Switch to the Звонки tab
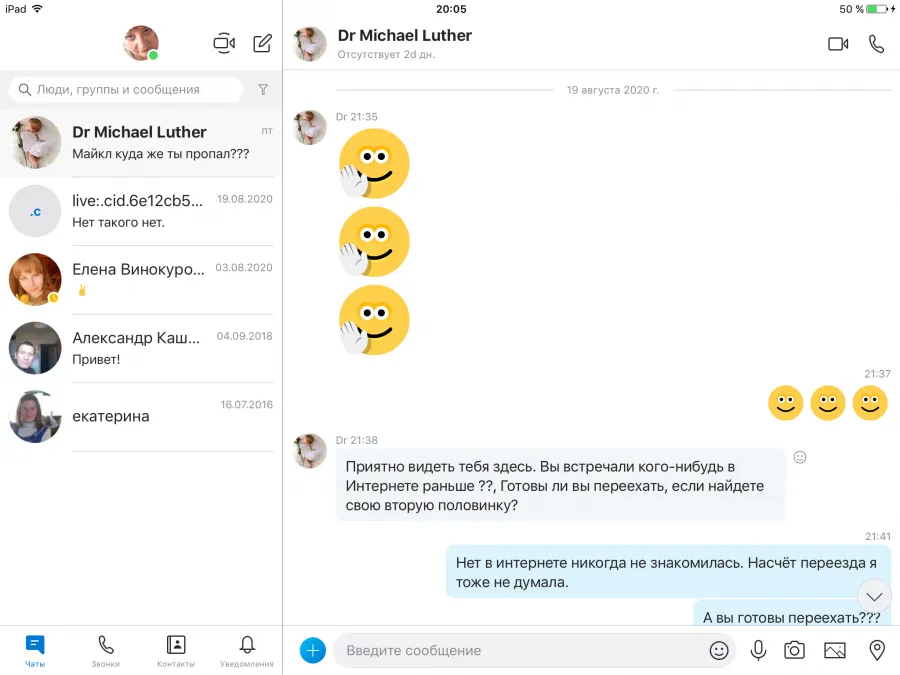 pyautogui.click(x=106, y=651)
